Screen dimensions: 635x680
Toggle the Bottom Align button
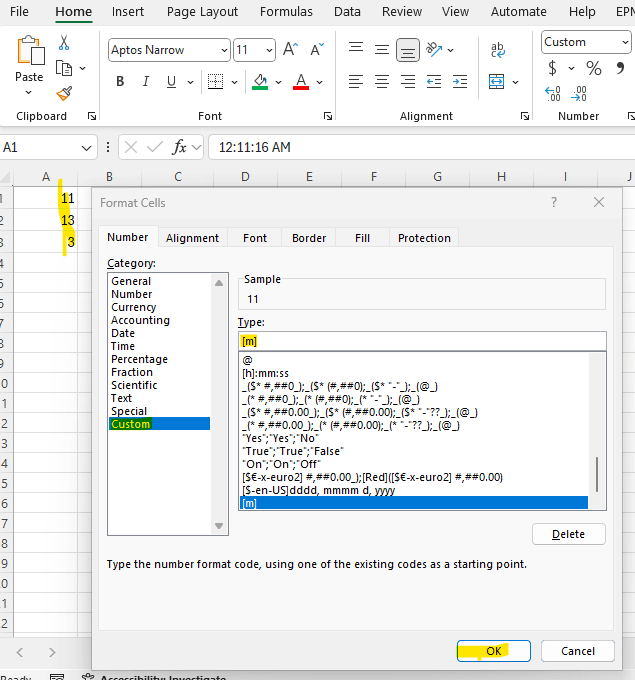[x=408, y=50]
